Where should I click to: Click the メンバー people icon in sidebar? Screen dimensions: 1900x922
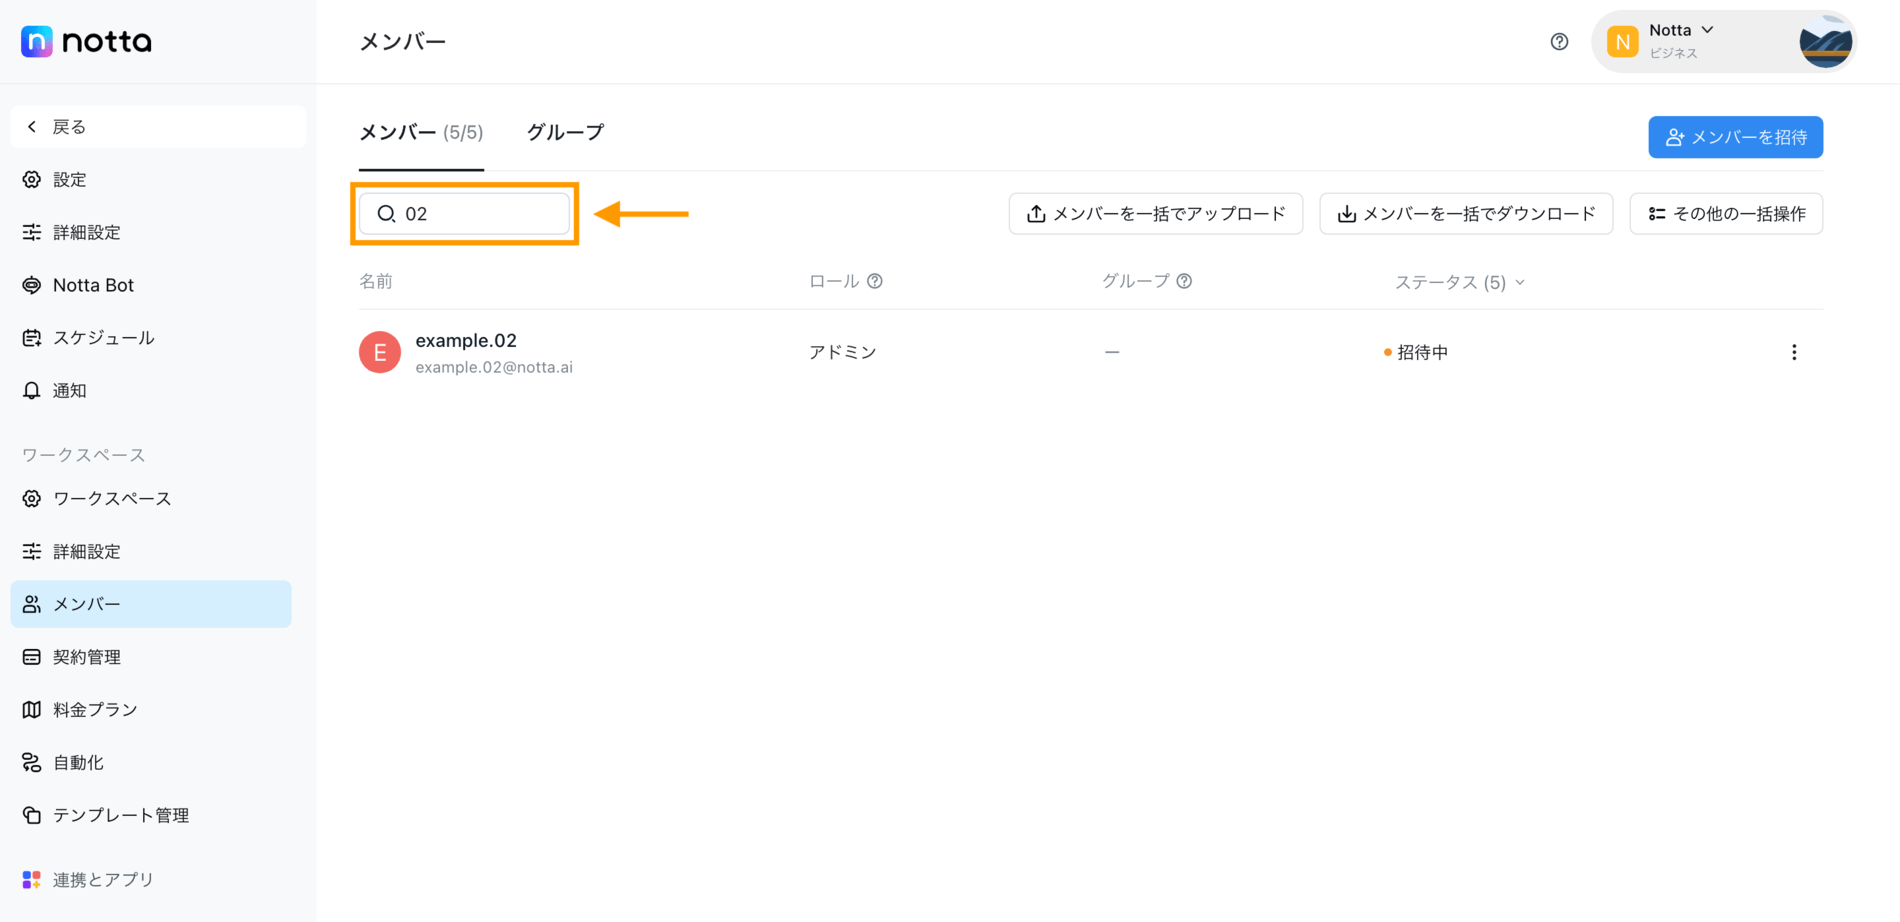click(x=32, y=604)
